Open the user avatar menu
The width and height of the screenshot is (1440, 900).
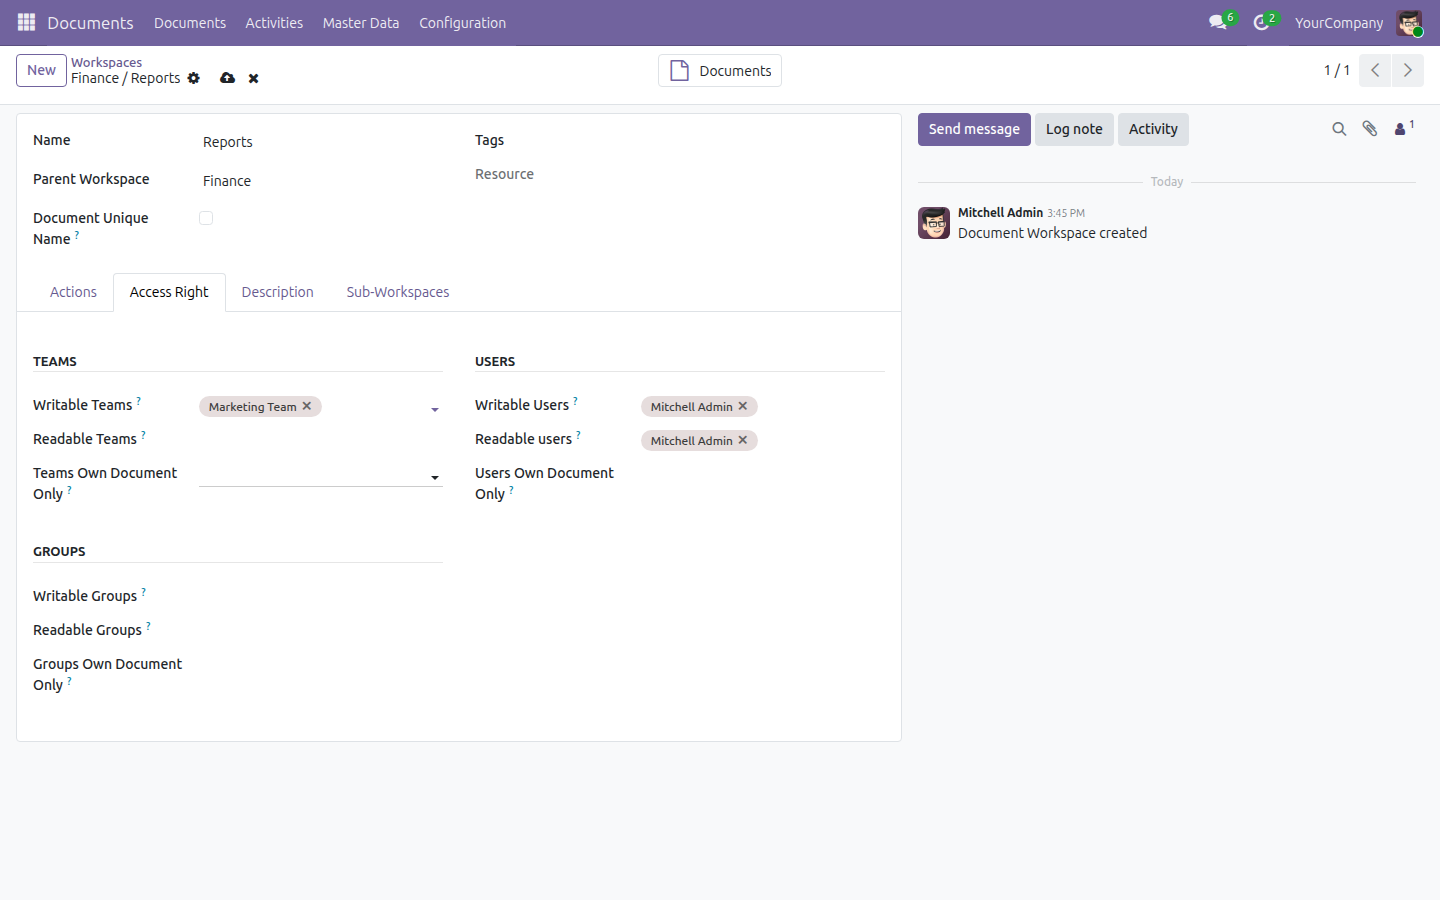[1409, 23]
